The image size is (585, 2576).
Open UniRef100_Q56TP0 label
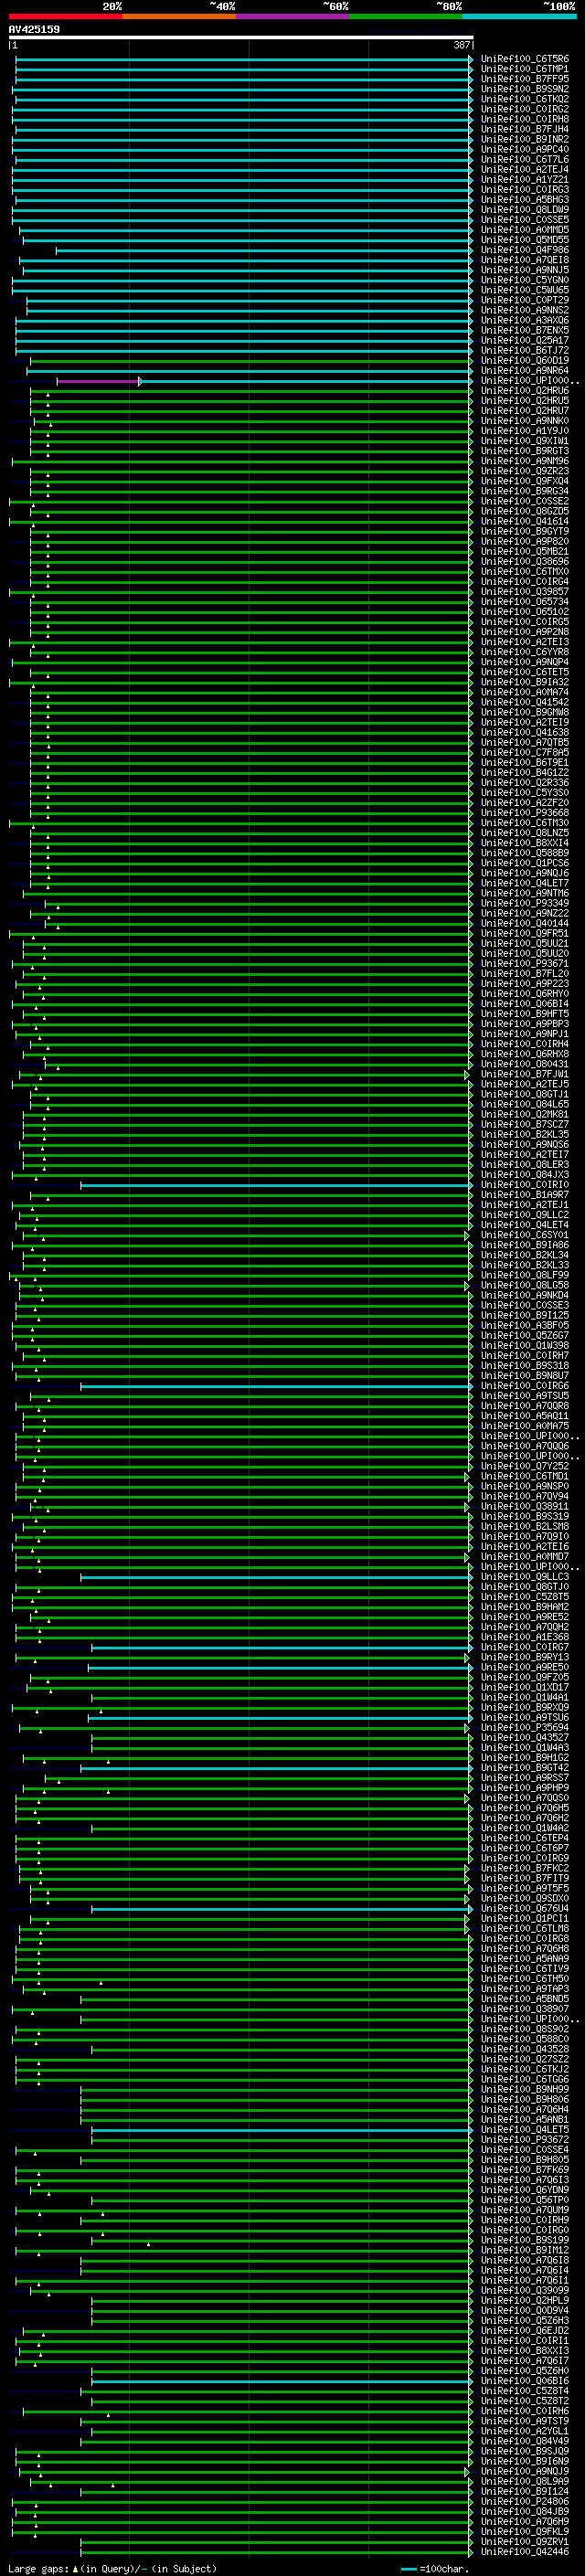(525, 2200)
